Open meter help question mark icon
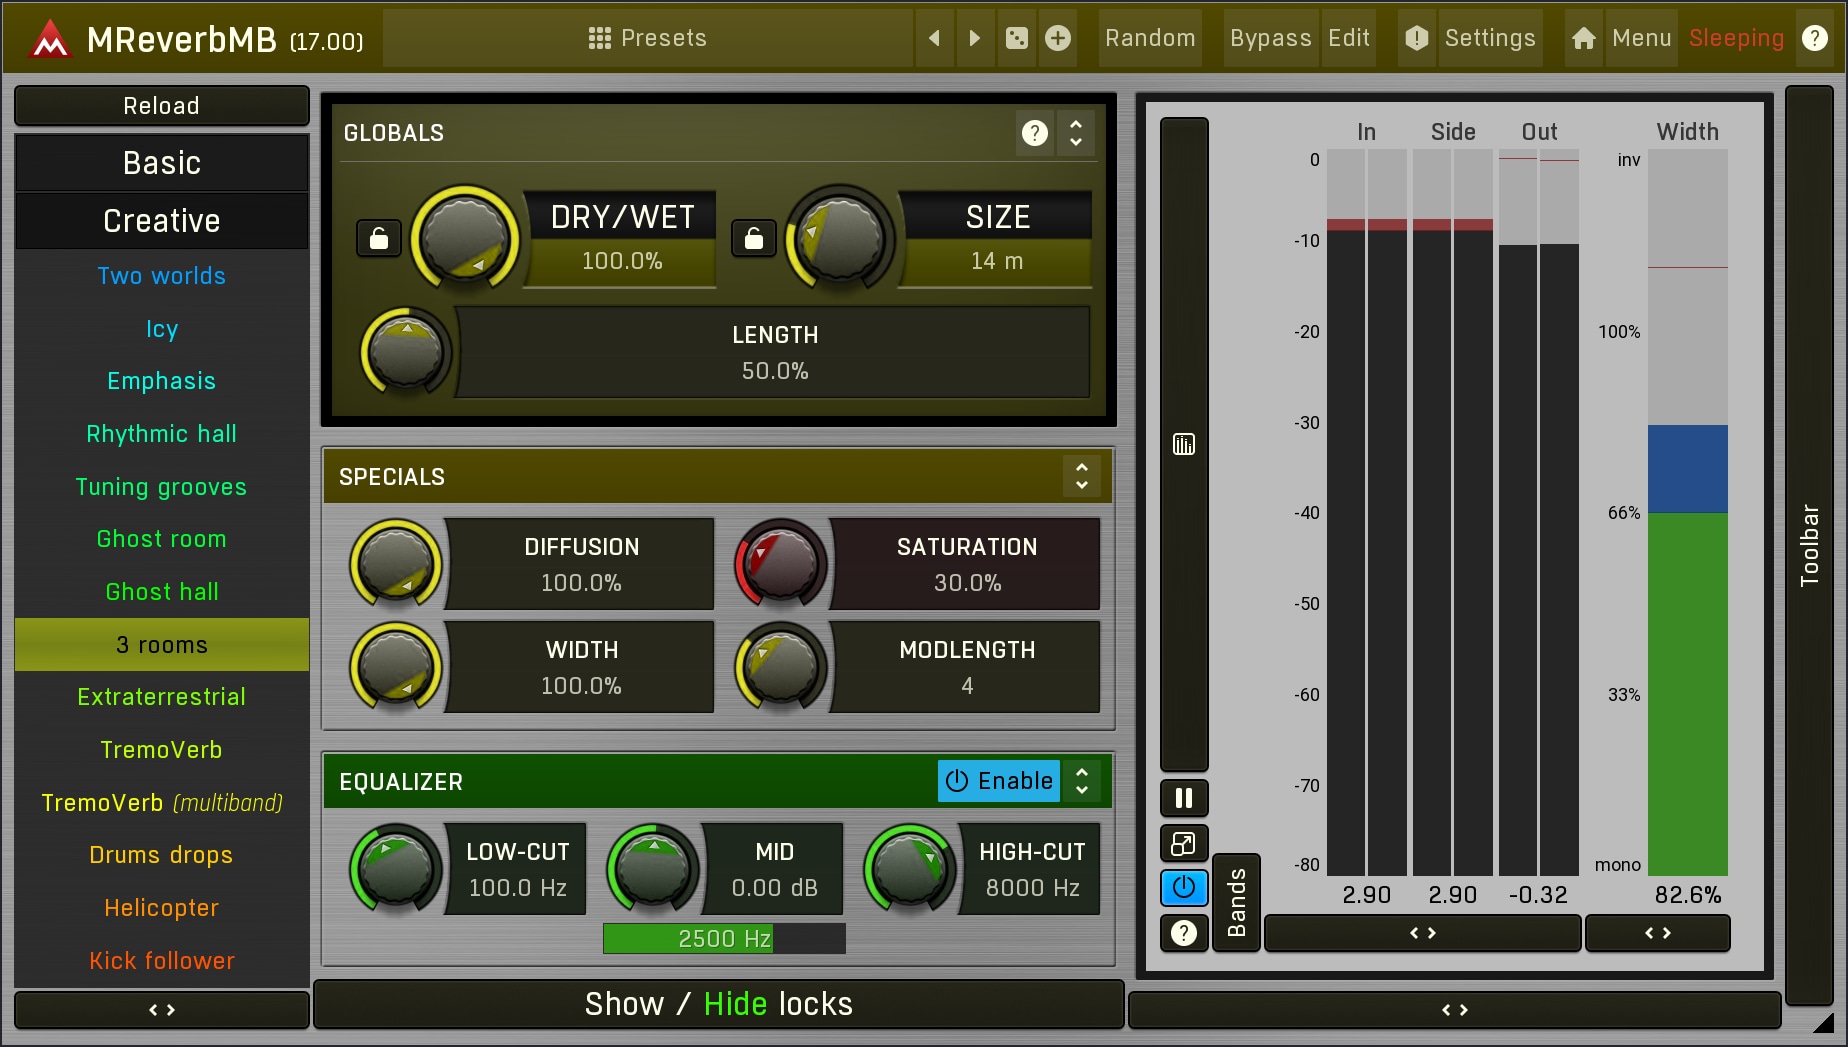Image resolution: width=1848 pixels, height=1047 pixels. (x=1184, y=933)
